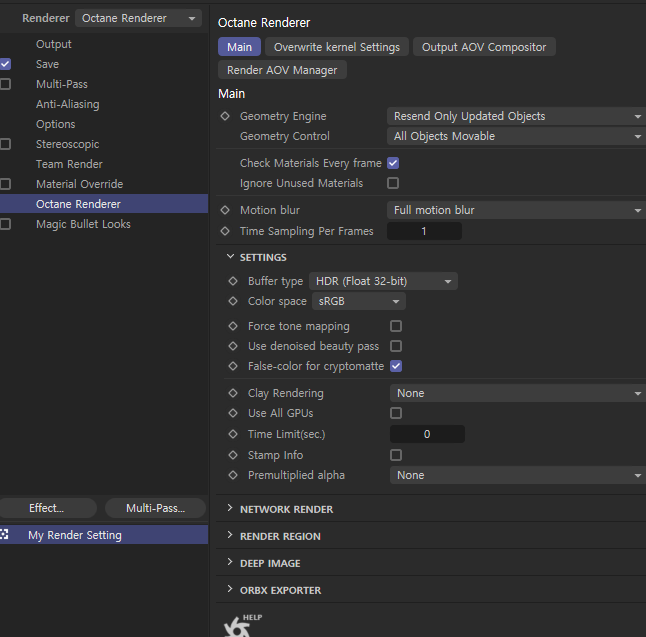
Task: Click keyframe diamond beside Color space
Action: point(233,301)
